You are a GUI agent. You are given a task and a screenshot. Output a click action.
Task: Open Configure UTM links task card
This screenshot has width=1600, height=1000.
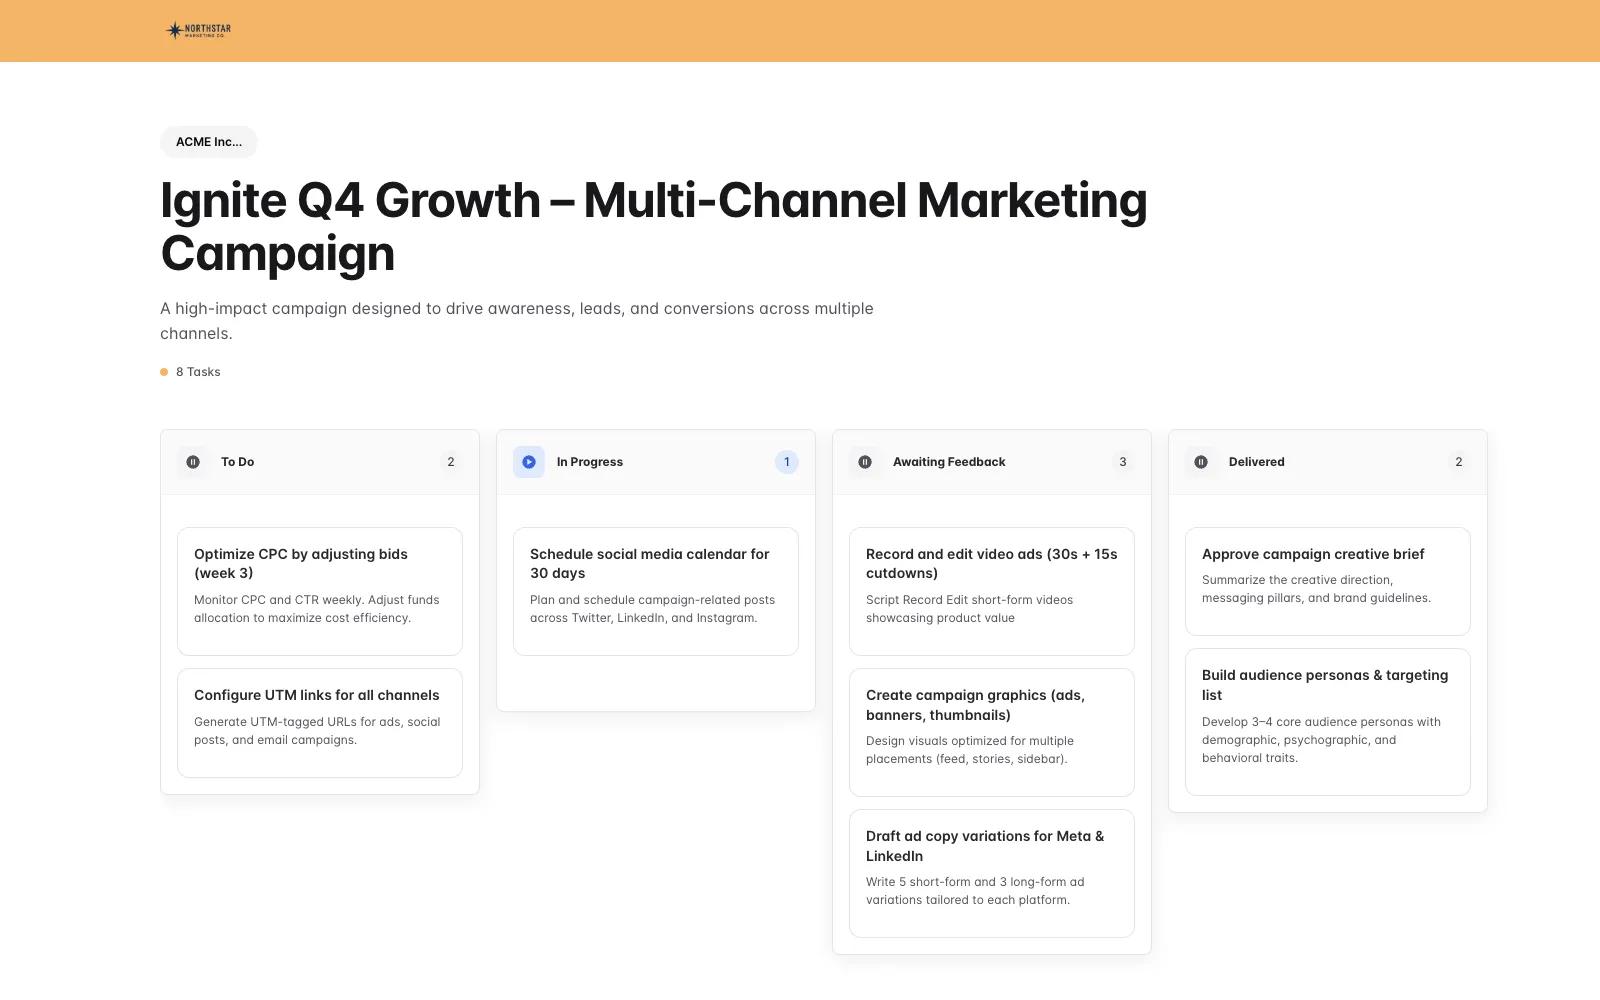(320, 722)
